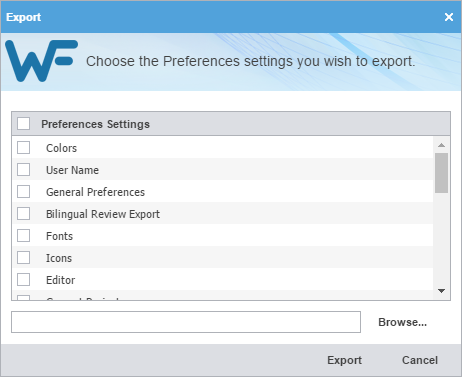
Task: Click the vertical scrollbar thumb
Action: click(x=441, y=173)
